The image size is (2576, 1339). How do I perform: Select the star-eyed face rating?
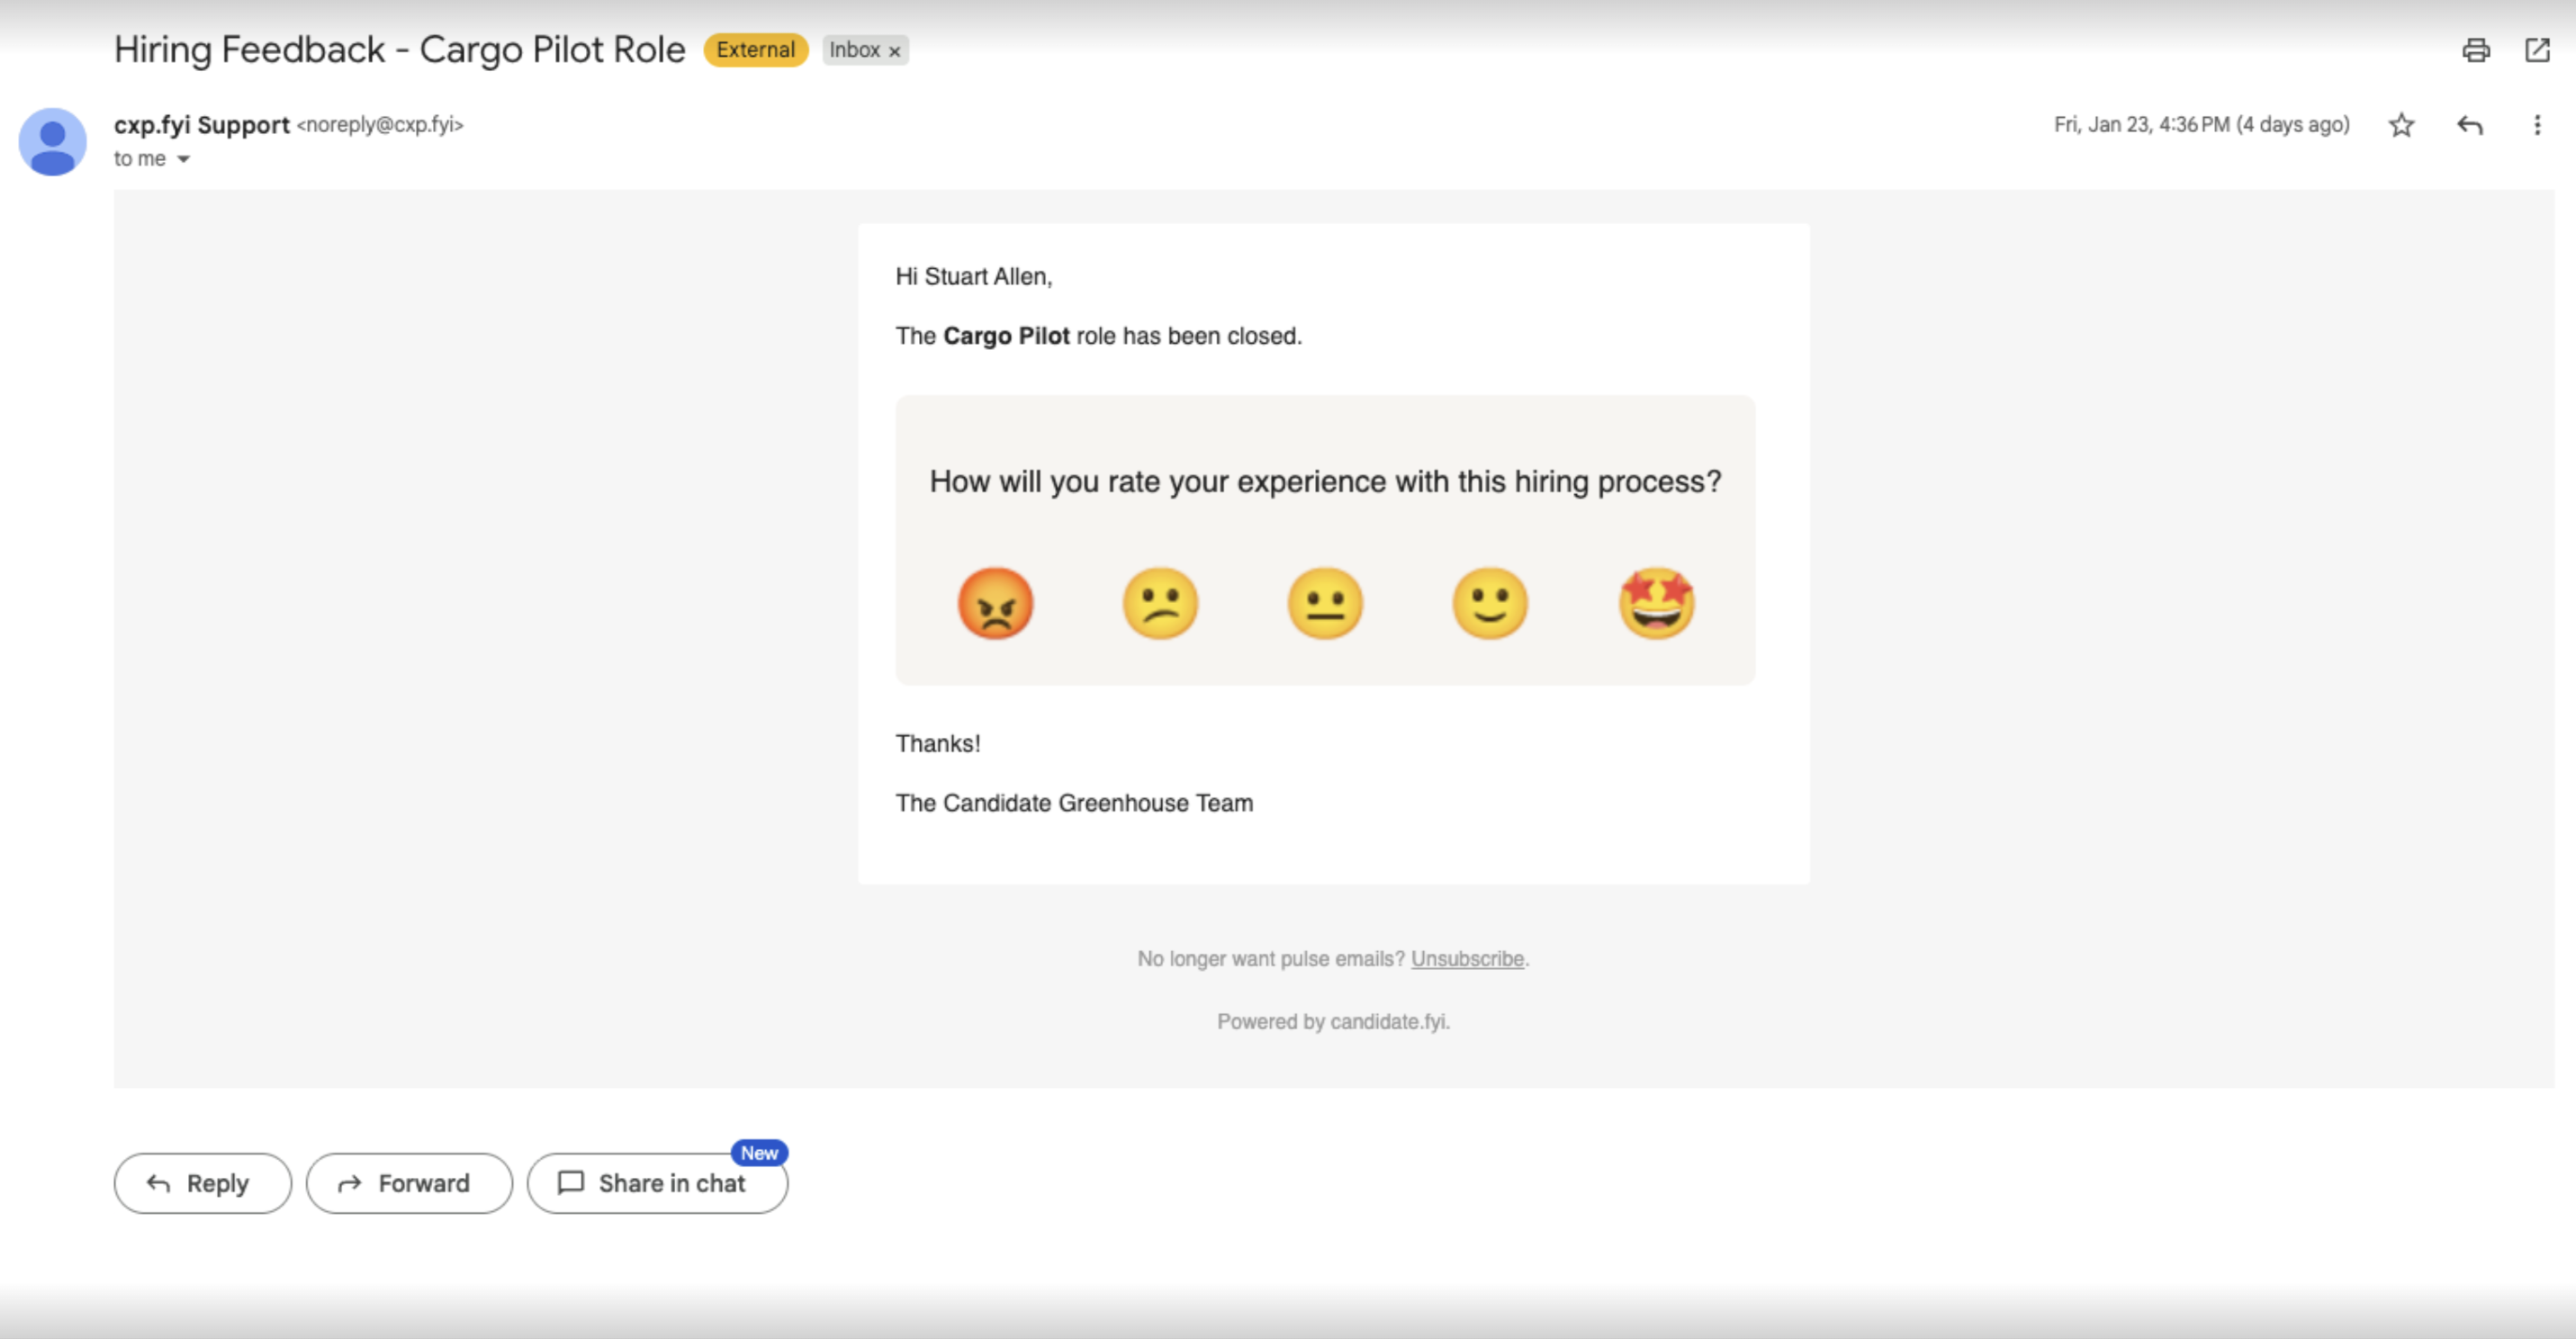1656,603
